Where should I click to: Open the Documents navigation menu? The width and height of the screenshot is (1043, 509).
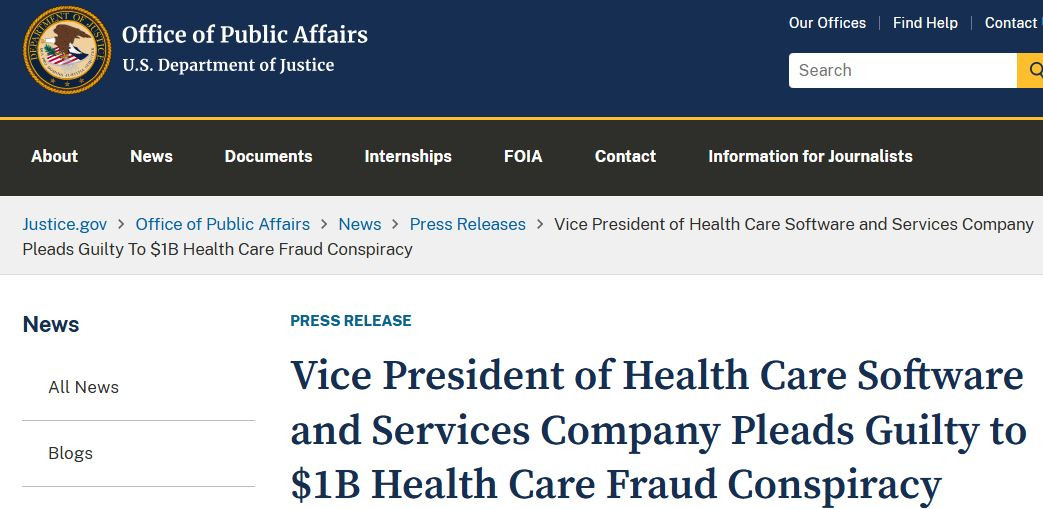coord(268,156)
